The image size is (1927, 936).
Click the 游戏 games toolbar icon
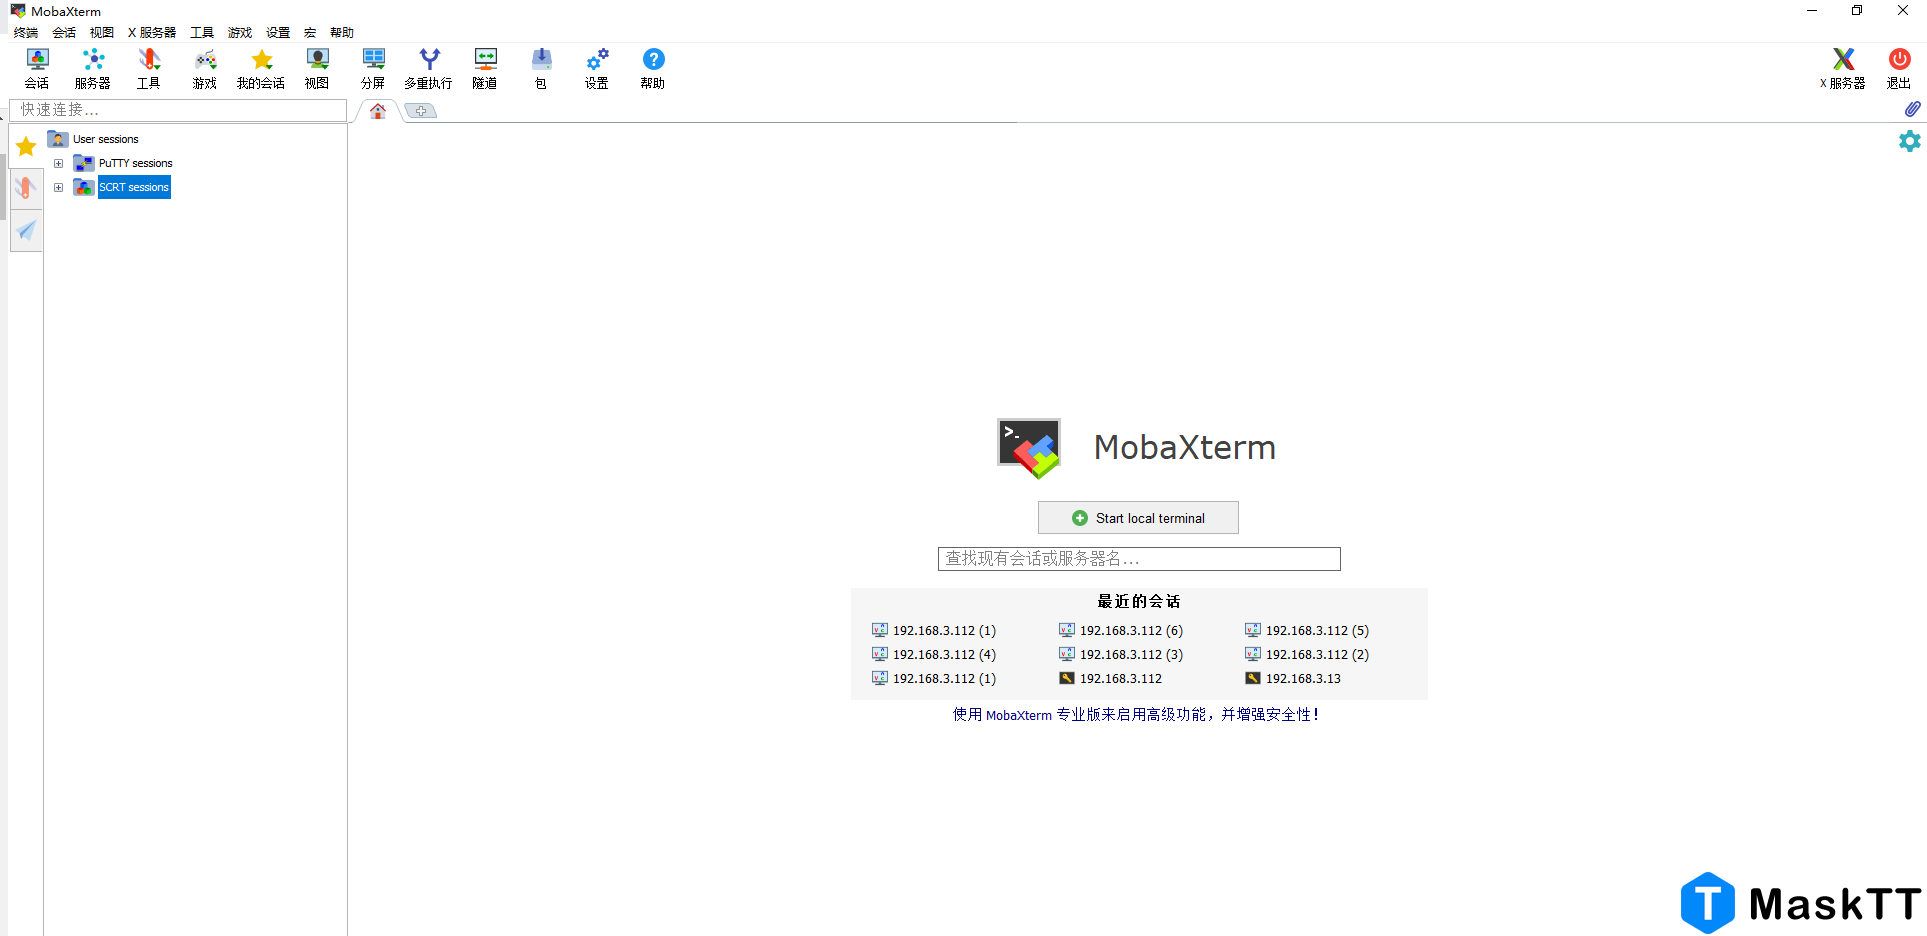pos(205,69)
